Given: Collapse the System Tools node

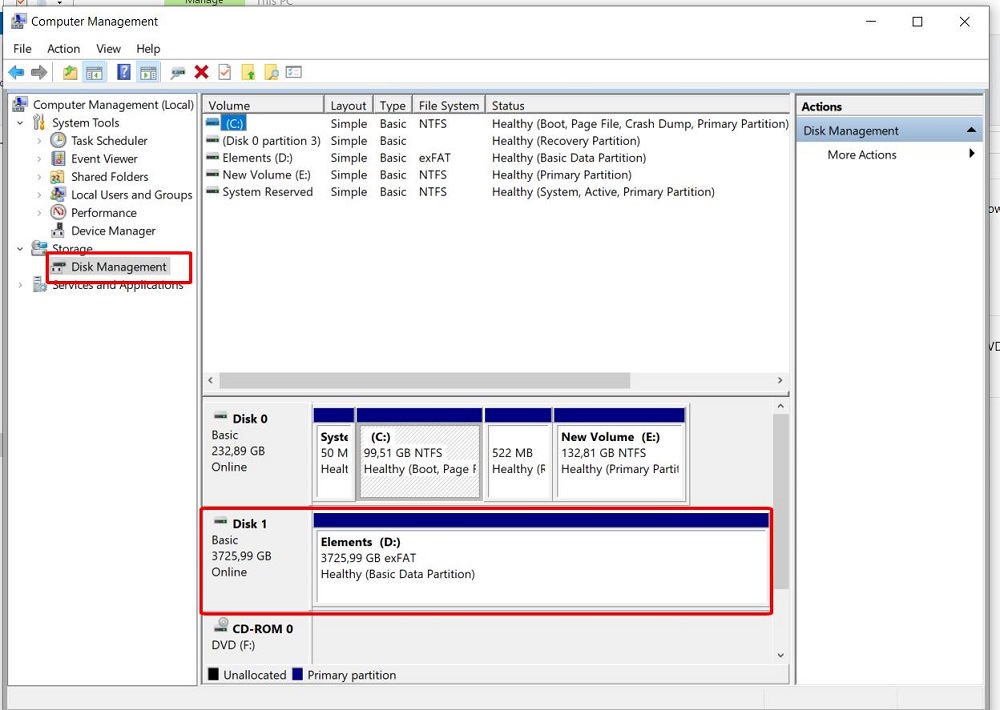Looking at the screenshot, I should click(21, 123).
